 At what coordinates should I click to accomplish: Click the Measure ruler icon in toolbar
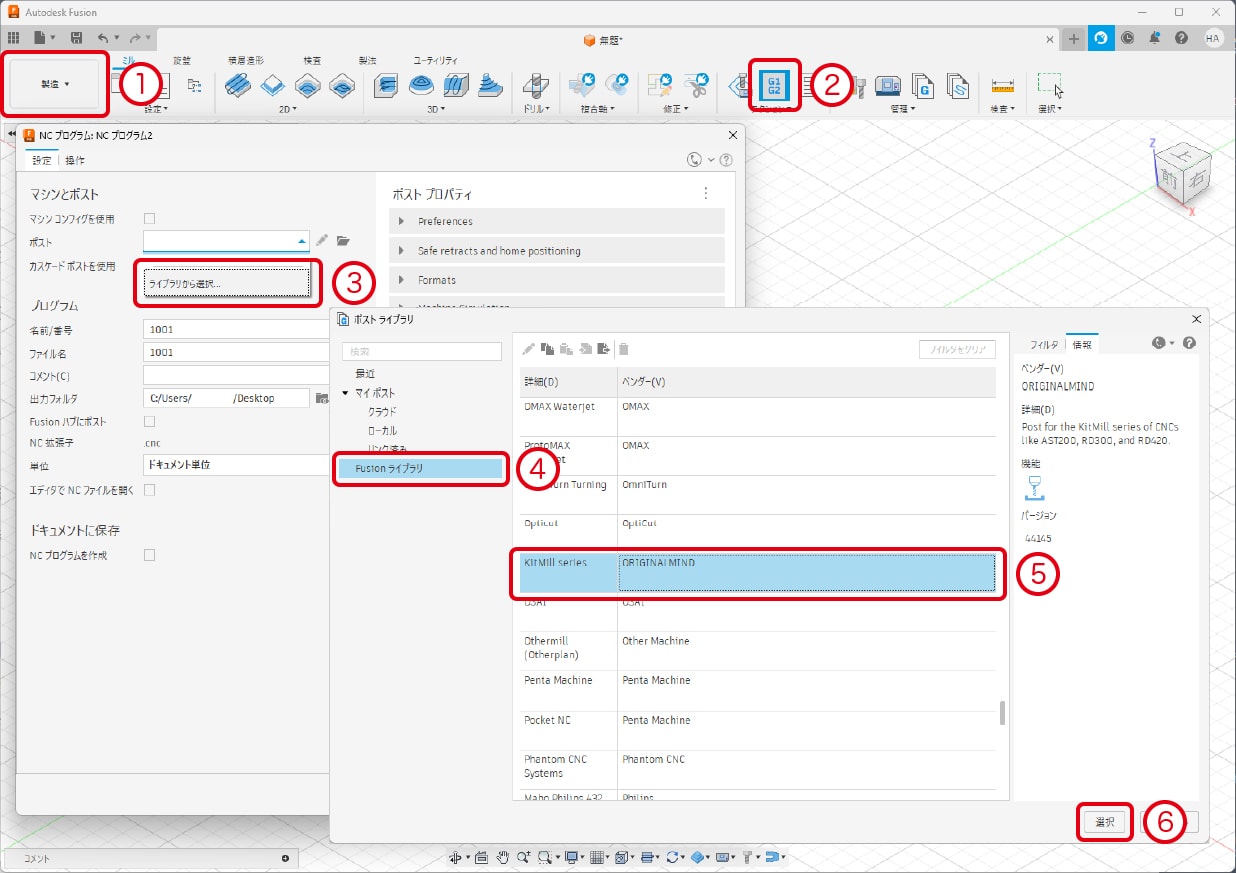1002,86
